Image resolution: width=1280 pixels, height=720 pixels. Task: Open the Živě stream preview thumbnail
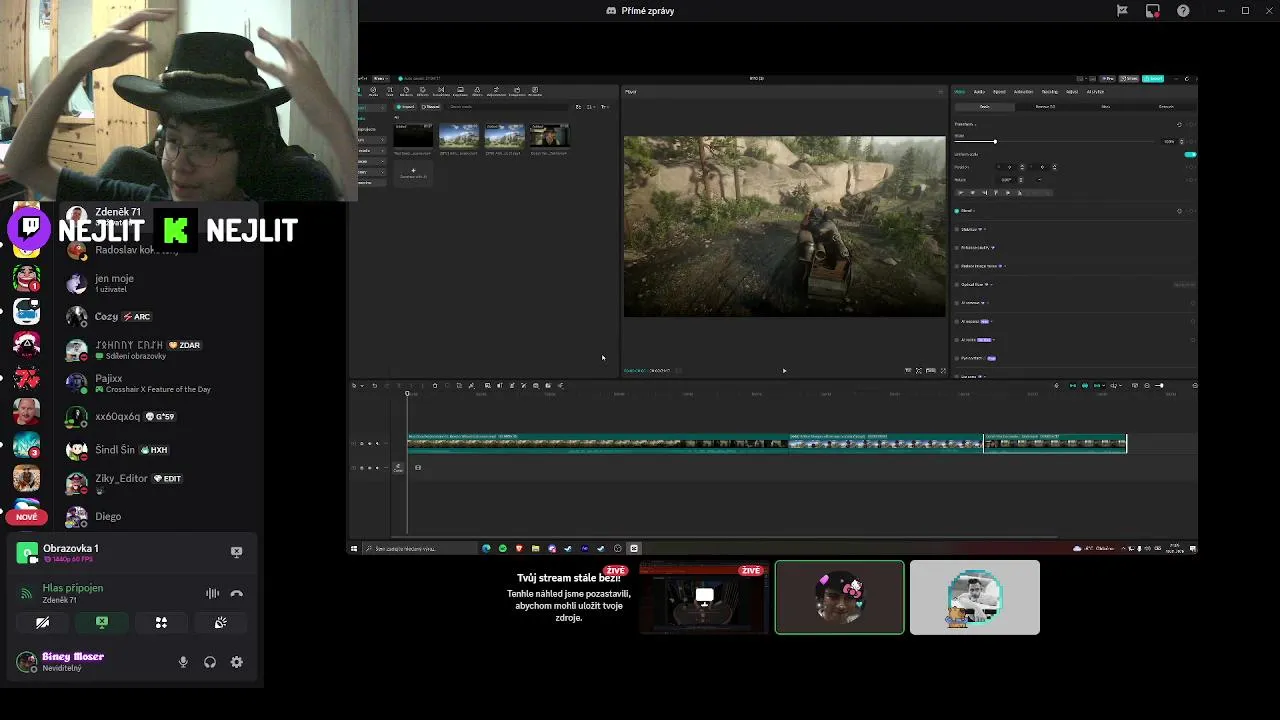pos(704,597)
